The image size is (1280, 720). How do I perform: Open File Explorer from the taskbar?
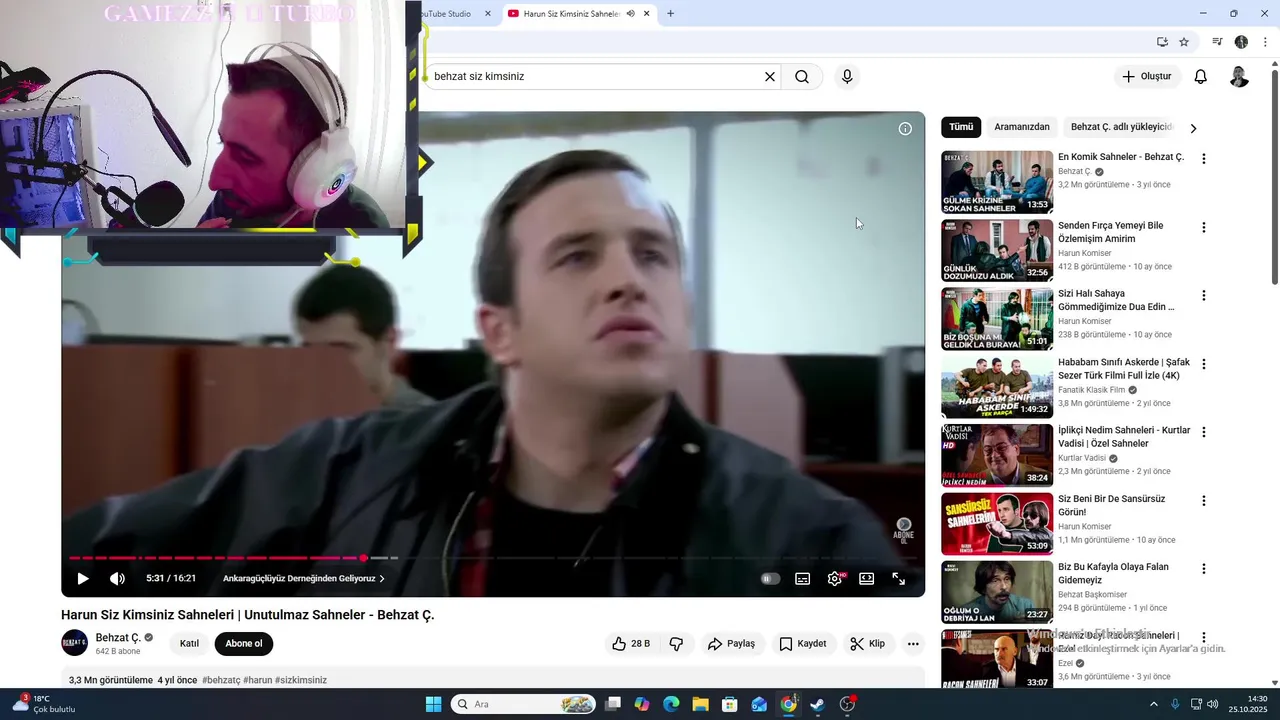point(700,704)
